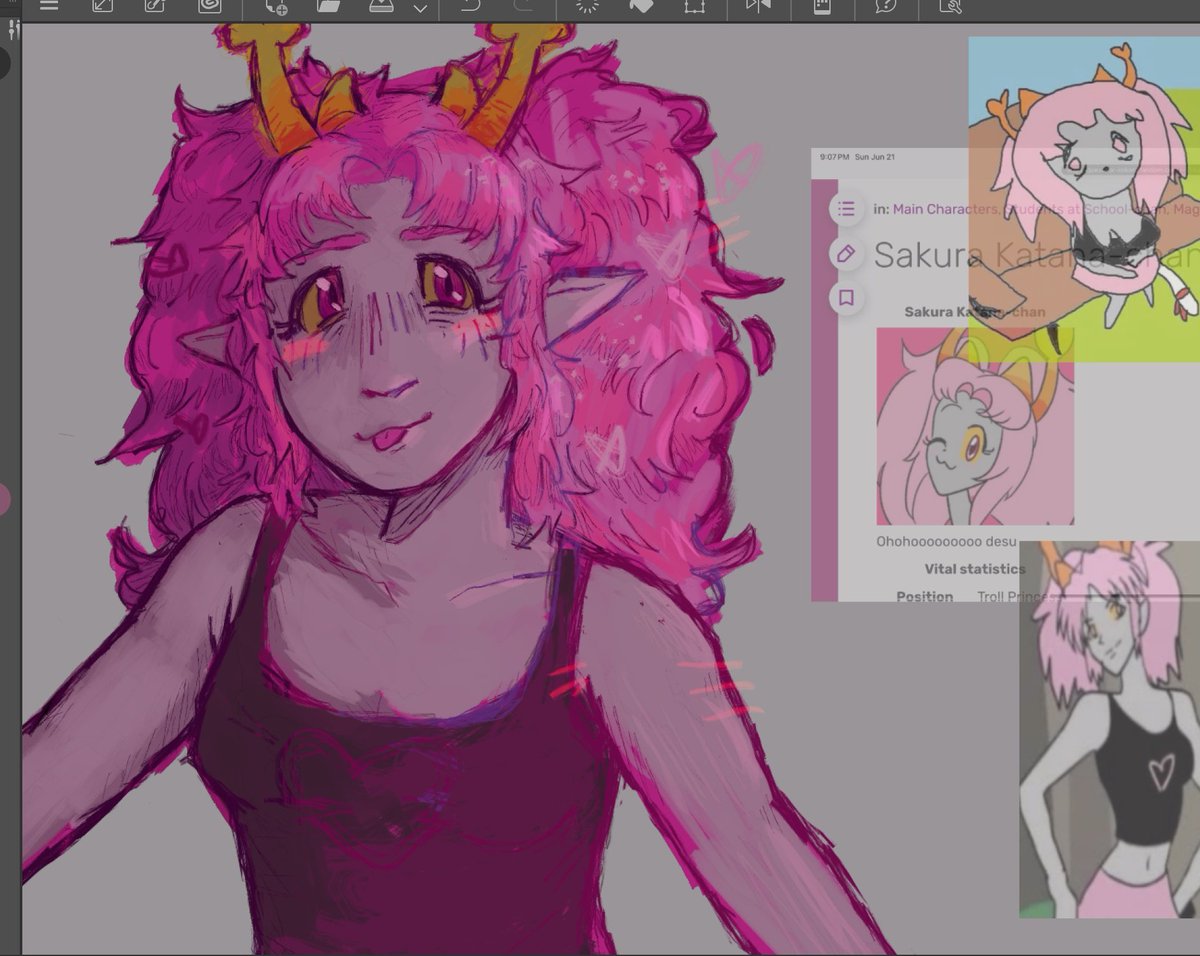Viewport: 1200px width, 956px height.
Task: Select the black heart tank-top reference image
Action: [x=1109, y=729]
